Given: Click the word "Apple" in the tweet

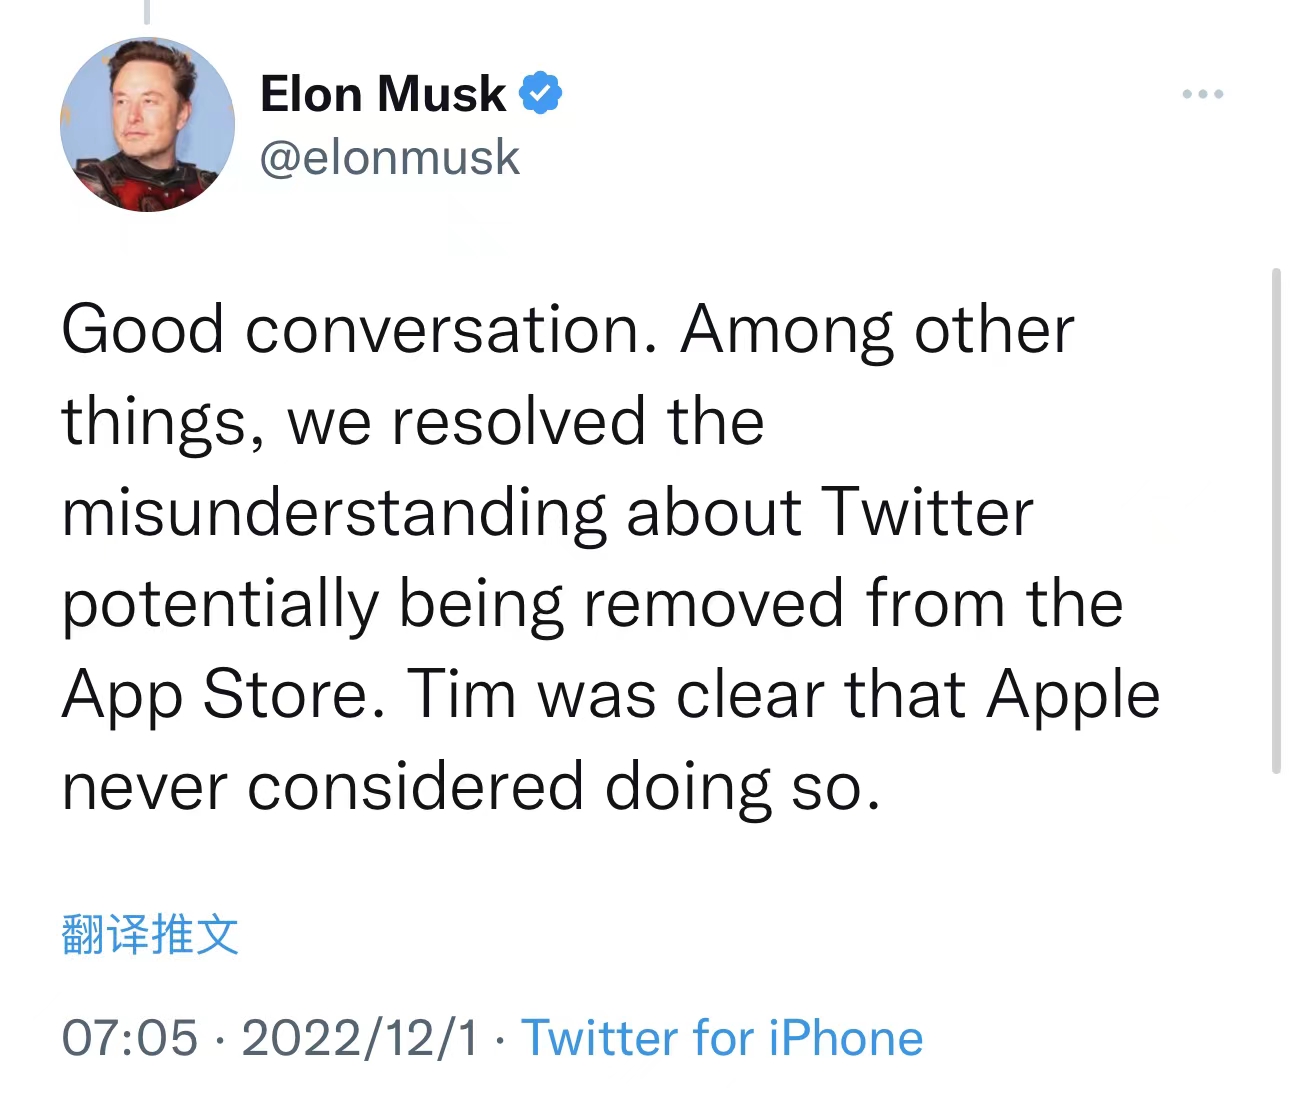Looking at the screenshot, I should point(1073,694).
